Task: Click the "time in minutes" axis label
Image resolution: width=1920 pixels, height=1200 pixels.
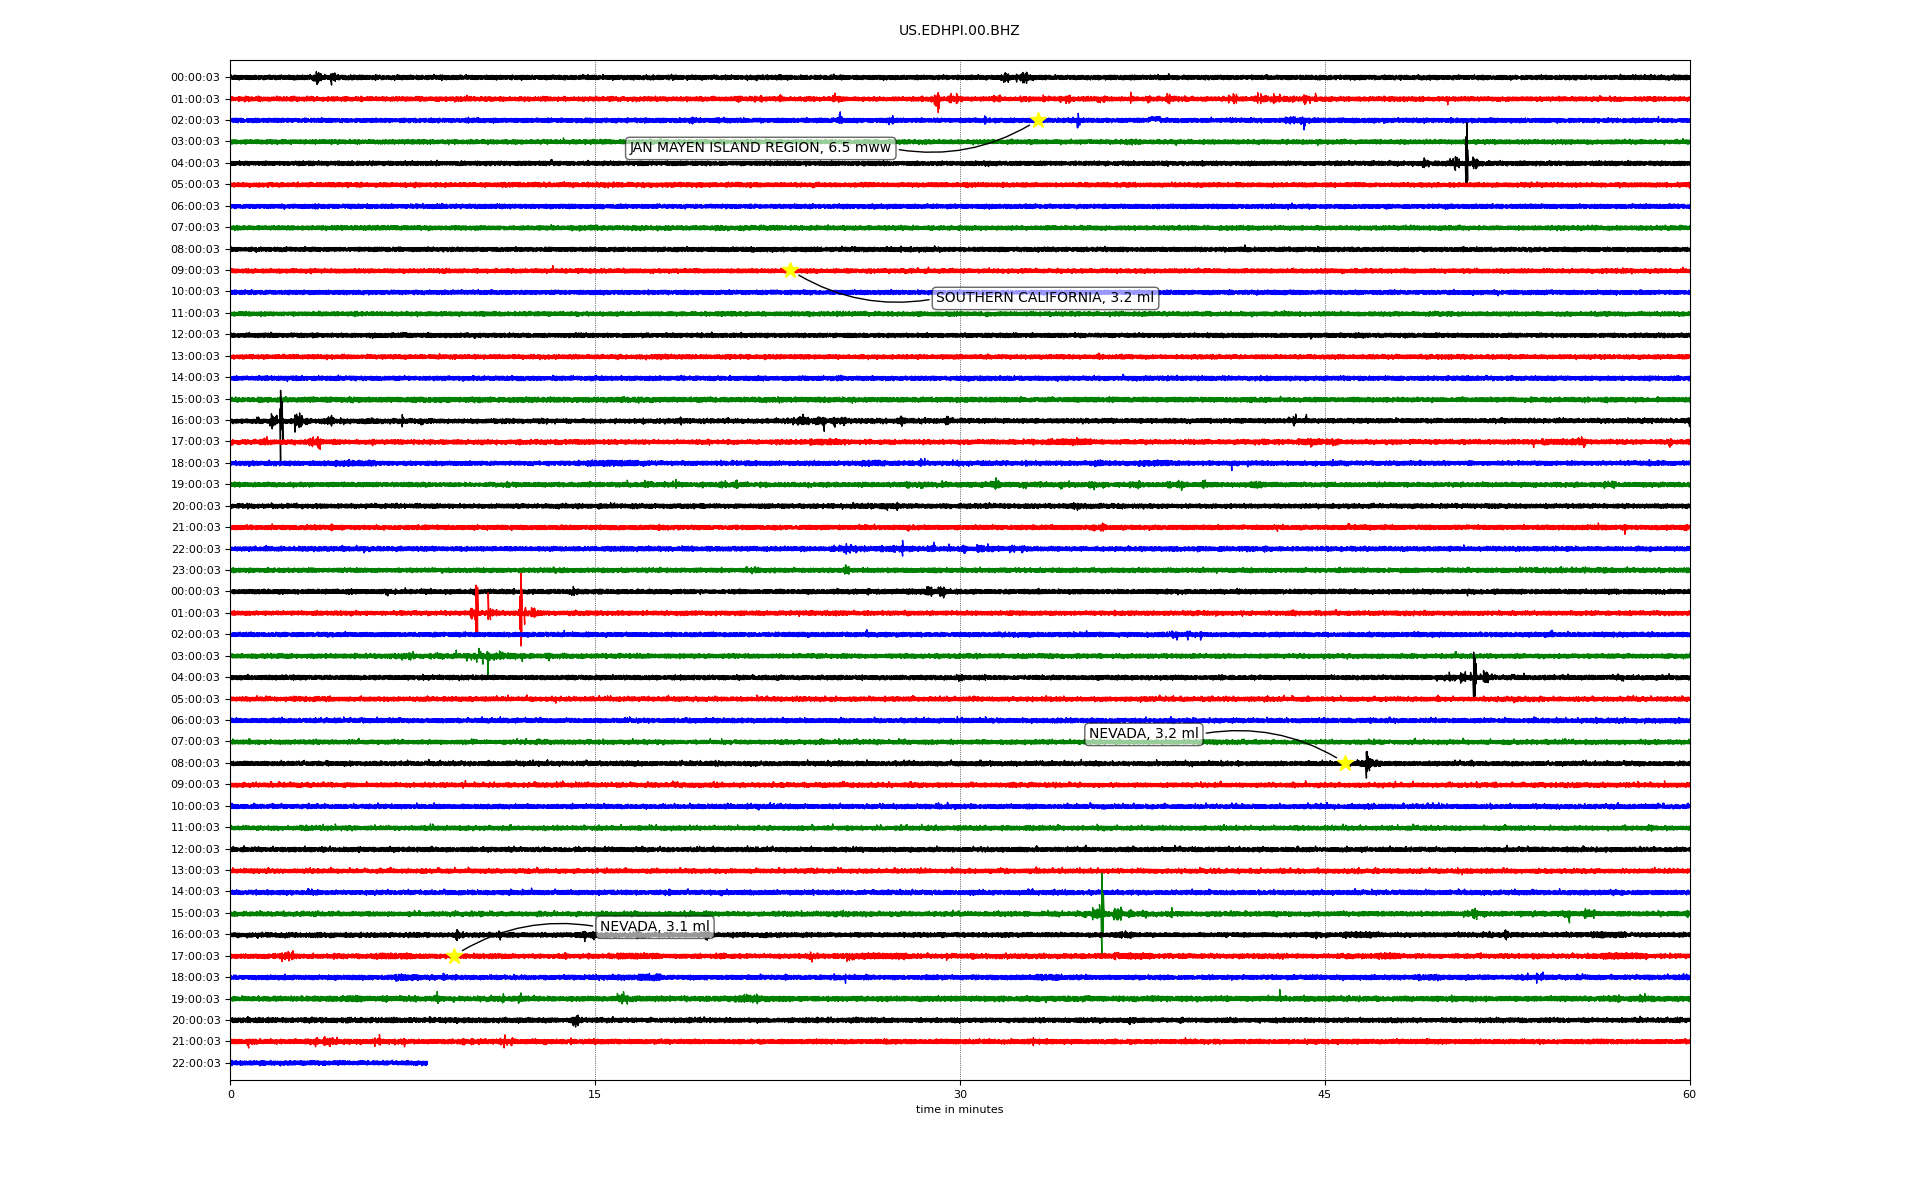Action: click(959, 1110)
